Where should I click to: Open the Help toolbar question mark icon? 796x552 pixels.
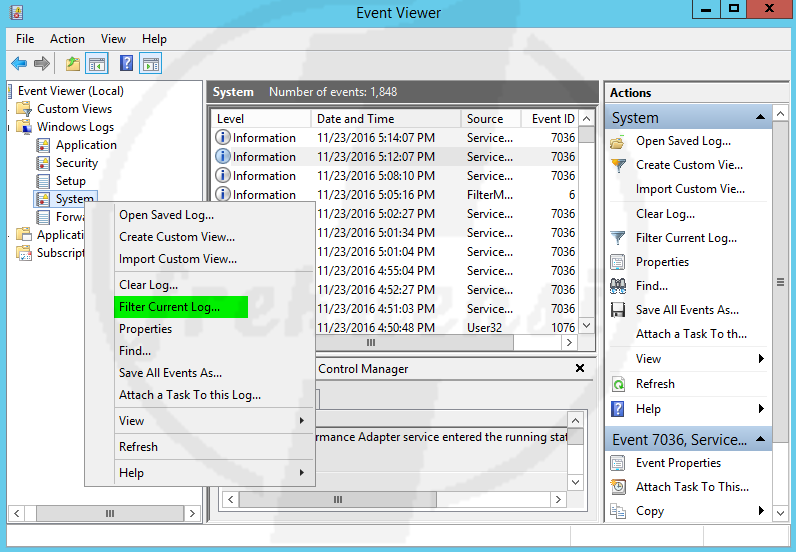126,63
